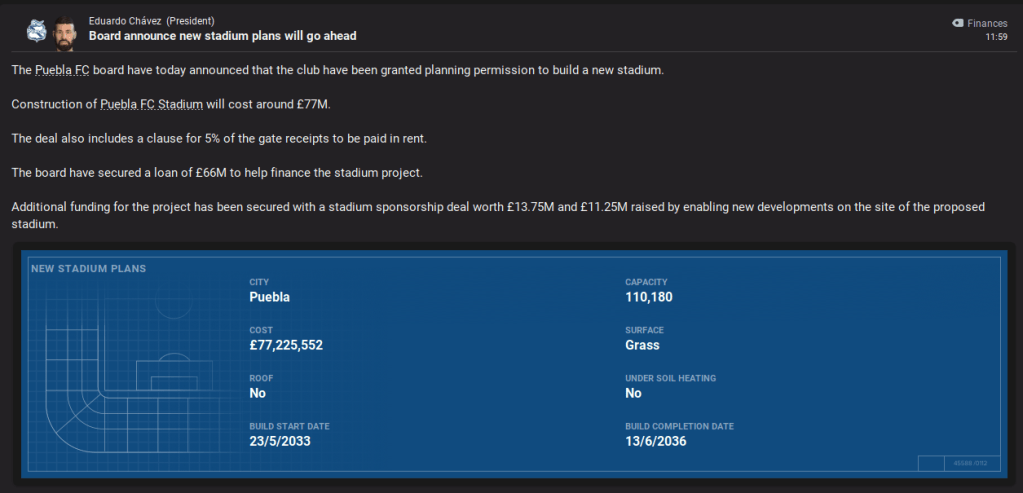Click the Roof value No
The height and width of the screenshot is (493, 1023).
tap(257, 393)
